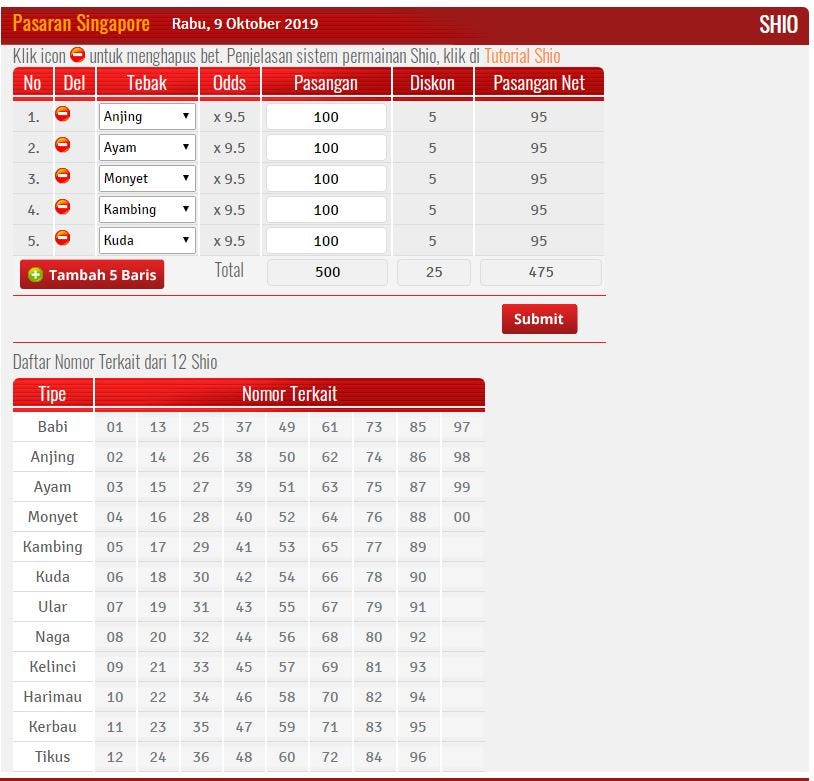Click the x 9.5 odds in row 1
The width and height of the screenshot is (814, 781).
[229, 117]
